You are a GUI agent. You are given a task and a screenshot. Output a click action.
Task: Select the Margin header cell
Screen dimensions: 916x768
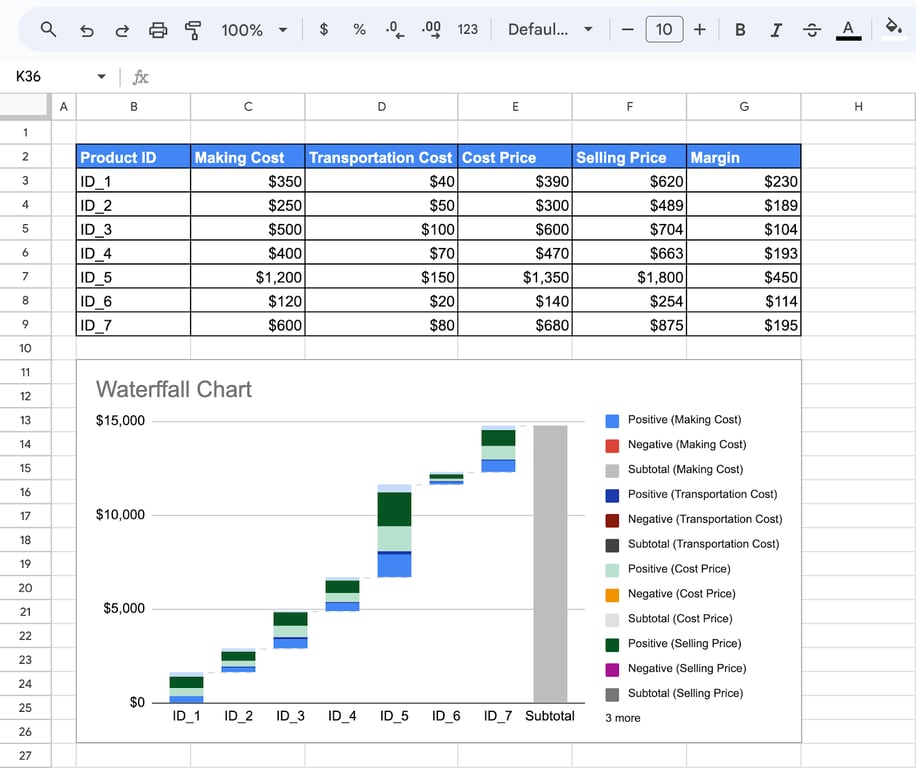pyautogui.click(x=744, y=157)
